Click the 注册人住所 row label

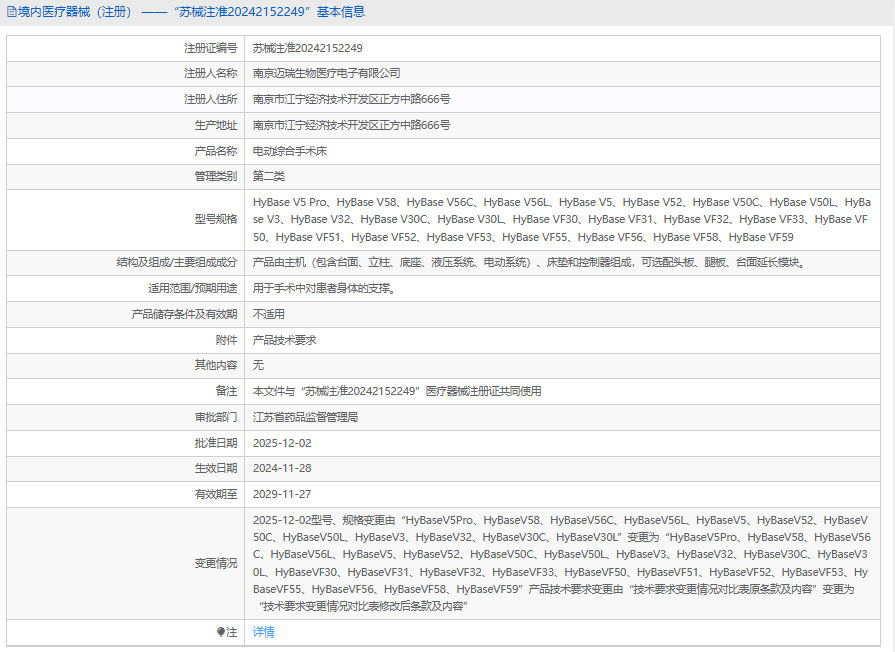(x=210, y=99)
